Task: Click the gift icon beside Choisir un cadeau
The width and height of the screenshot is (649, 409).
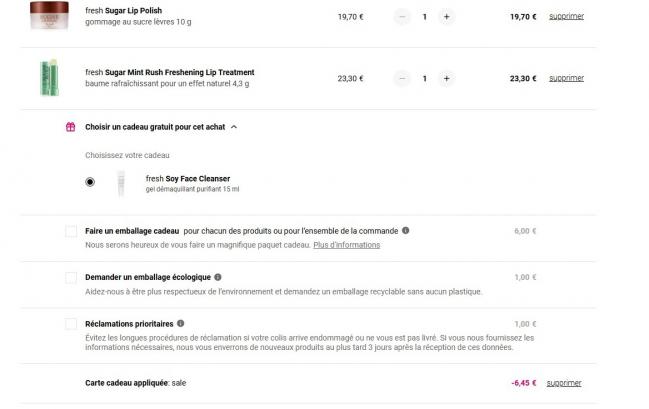Action: [x=70, y=127]
